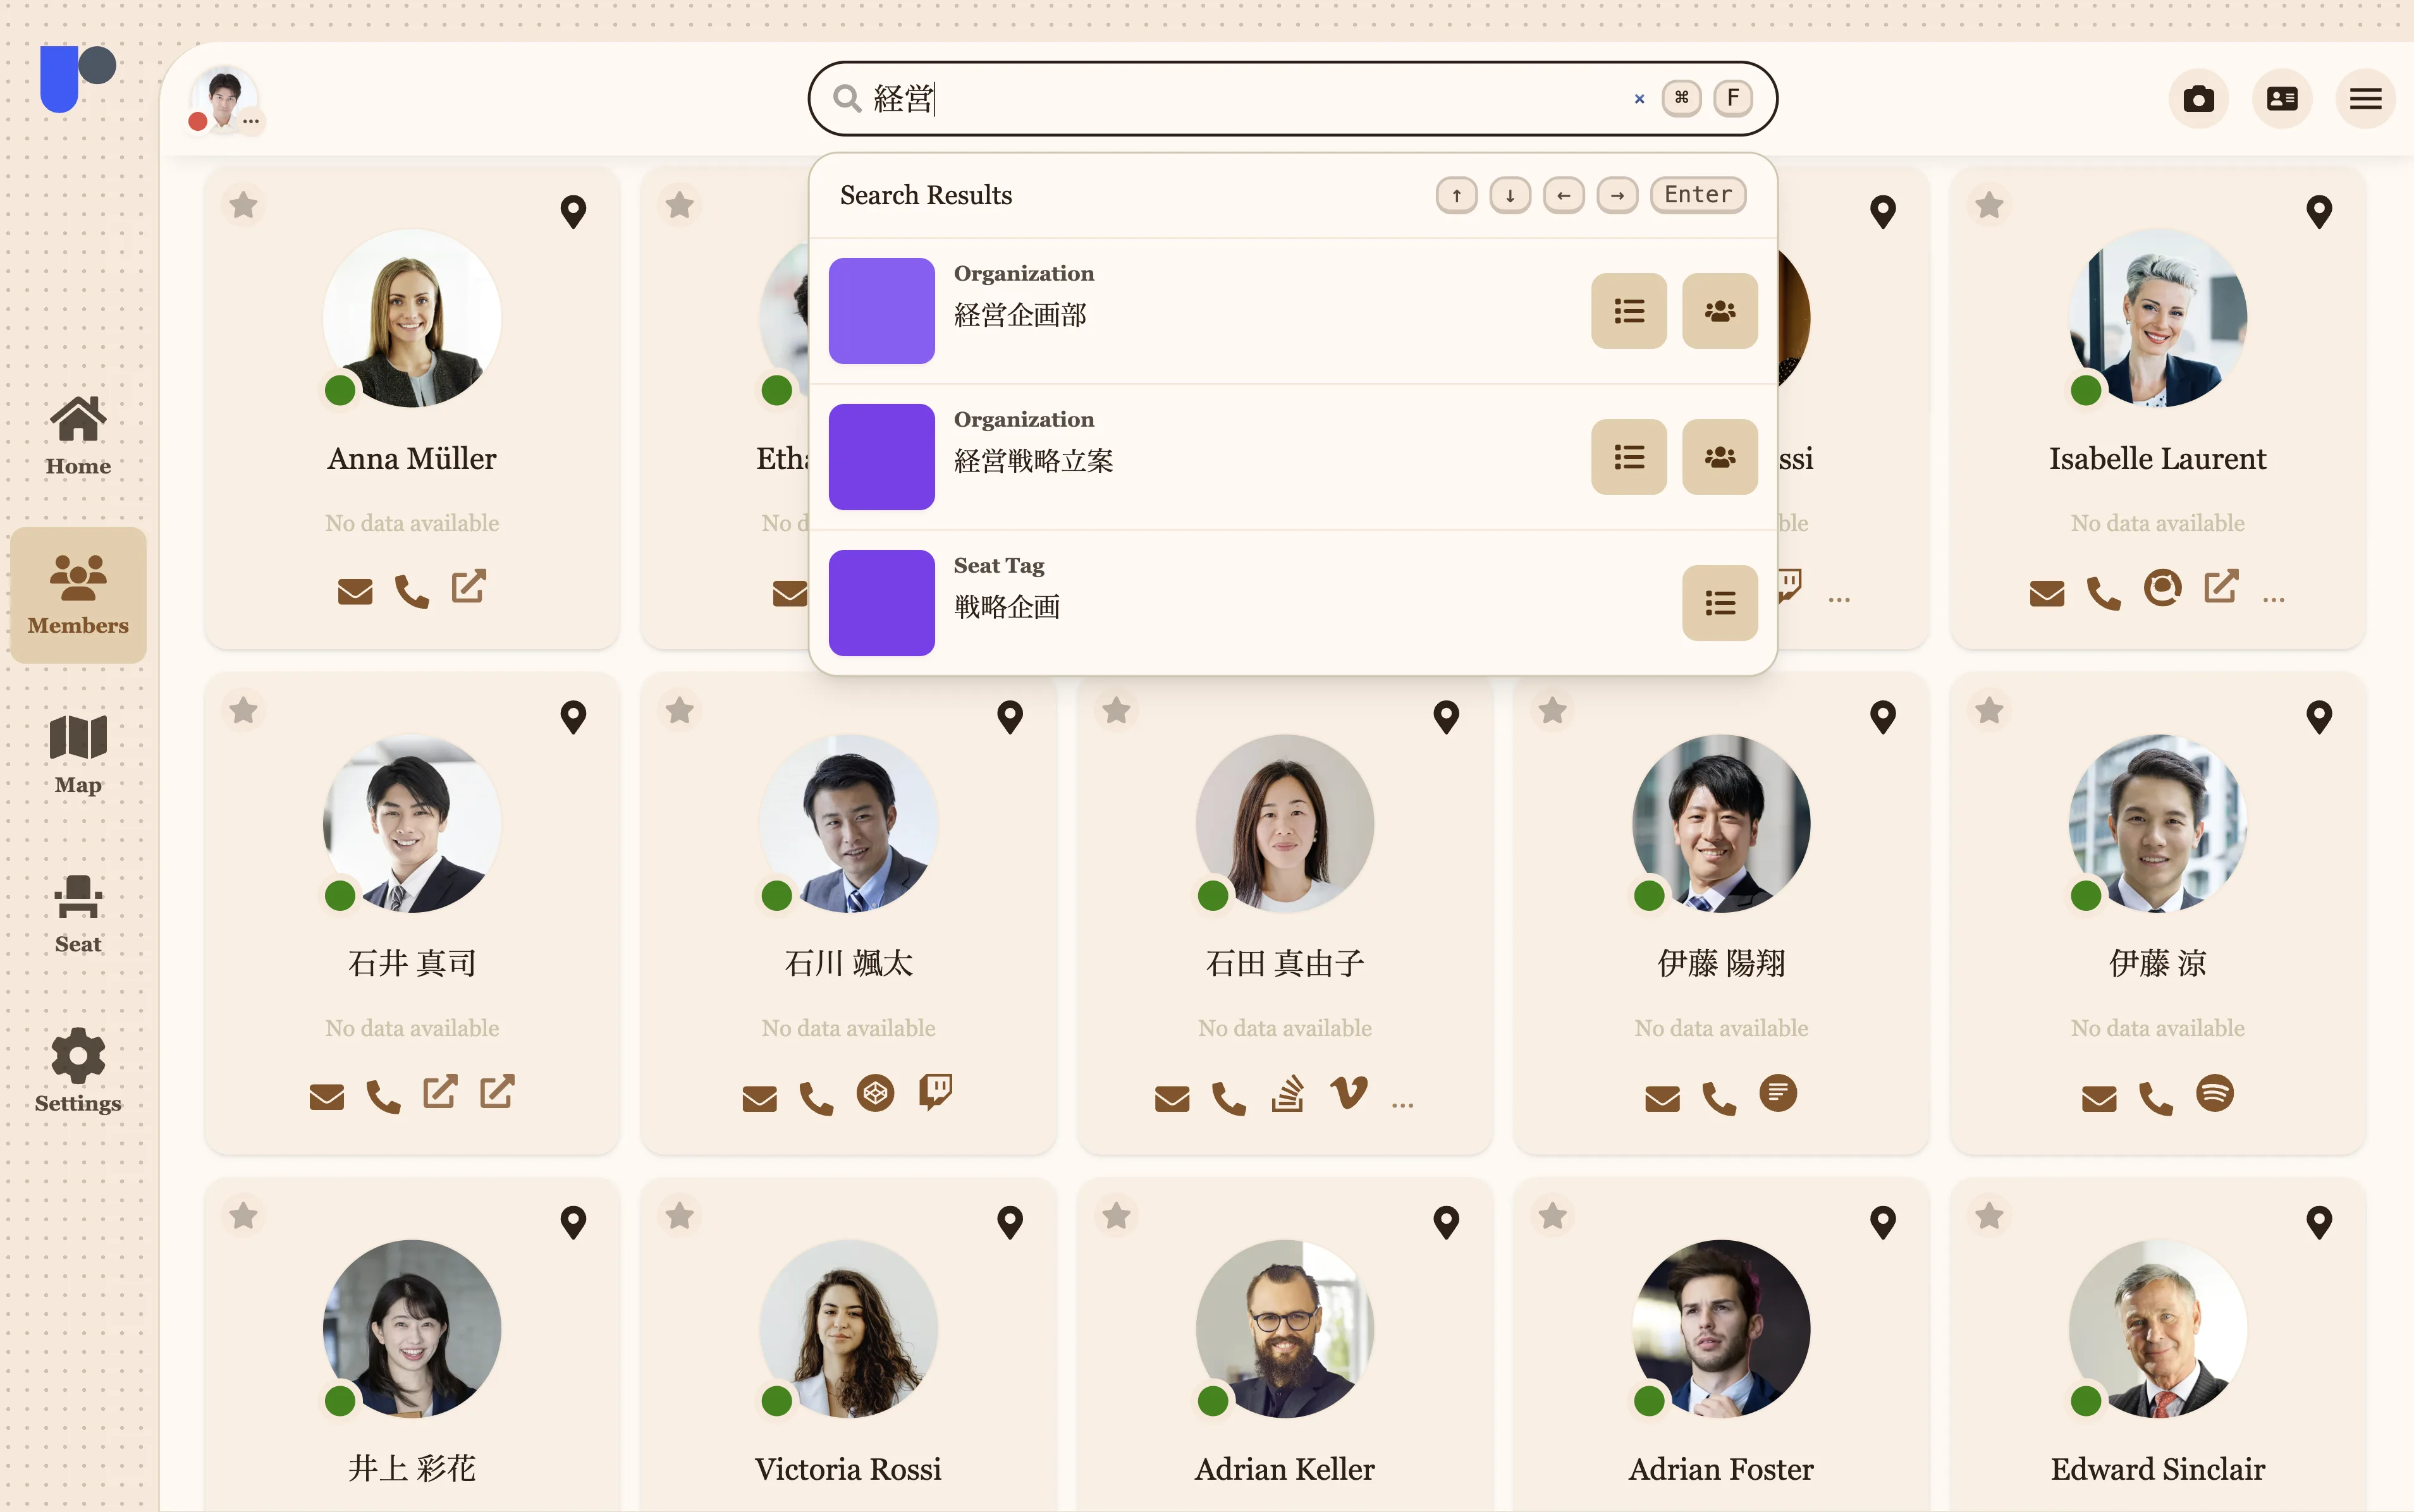Open Settings in the sidebar
Image resolution: width=2414 pixels, height=1512 pixels.
pos(78,1072)
